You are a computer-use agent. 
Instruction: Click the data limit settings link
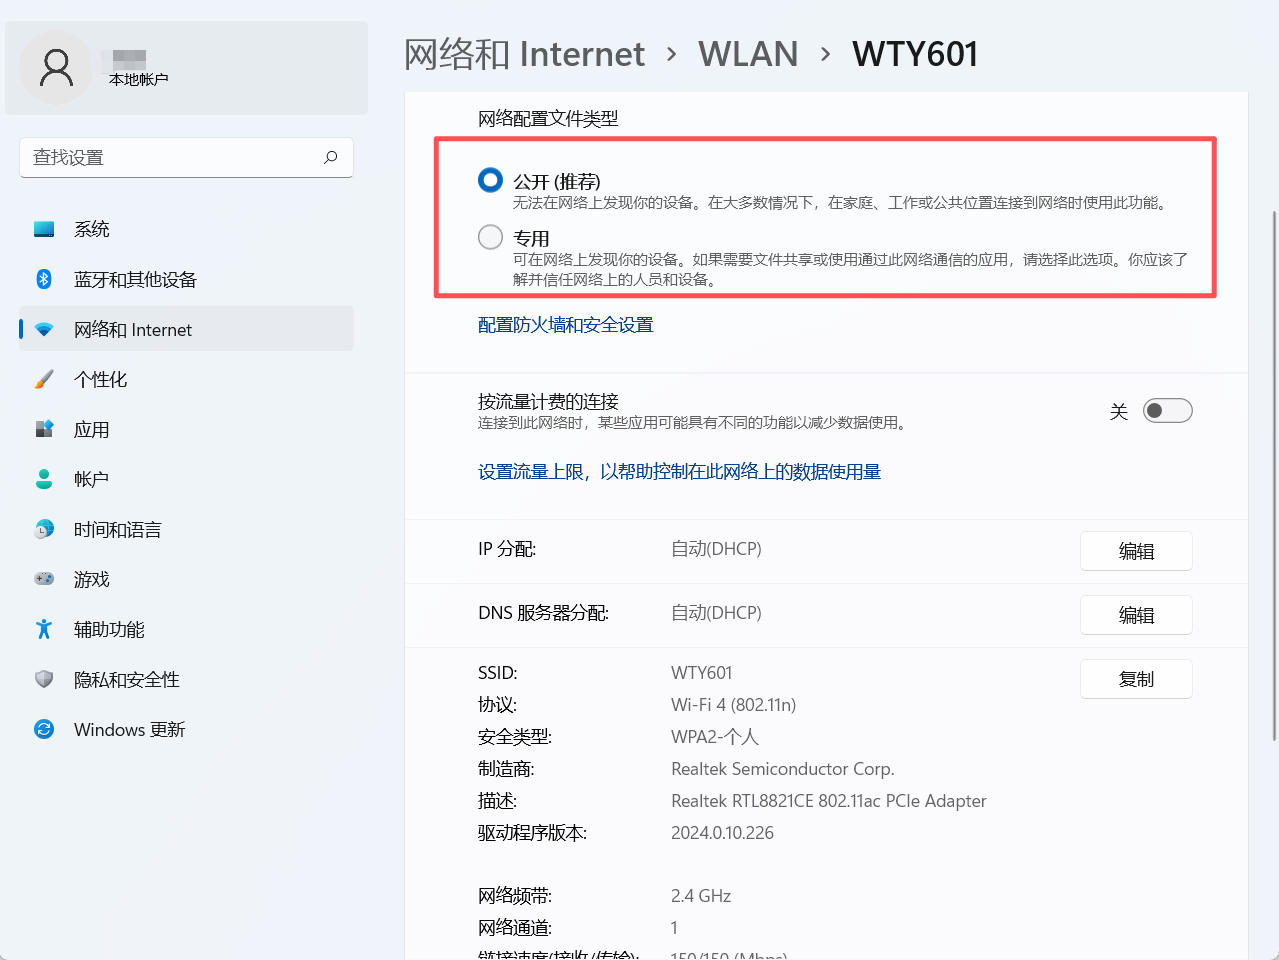coord(679,472)
